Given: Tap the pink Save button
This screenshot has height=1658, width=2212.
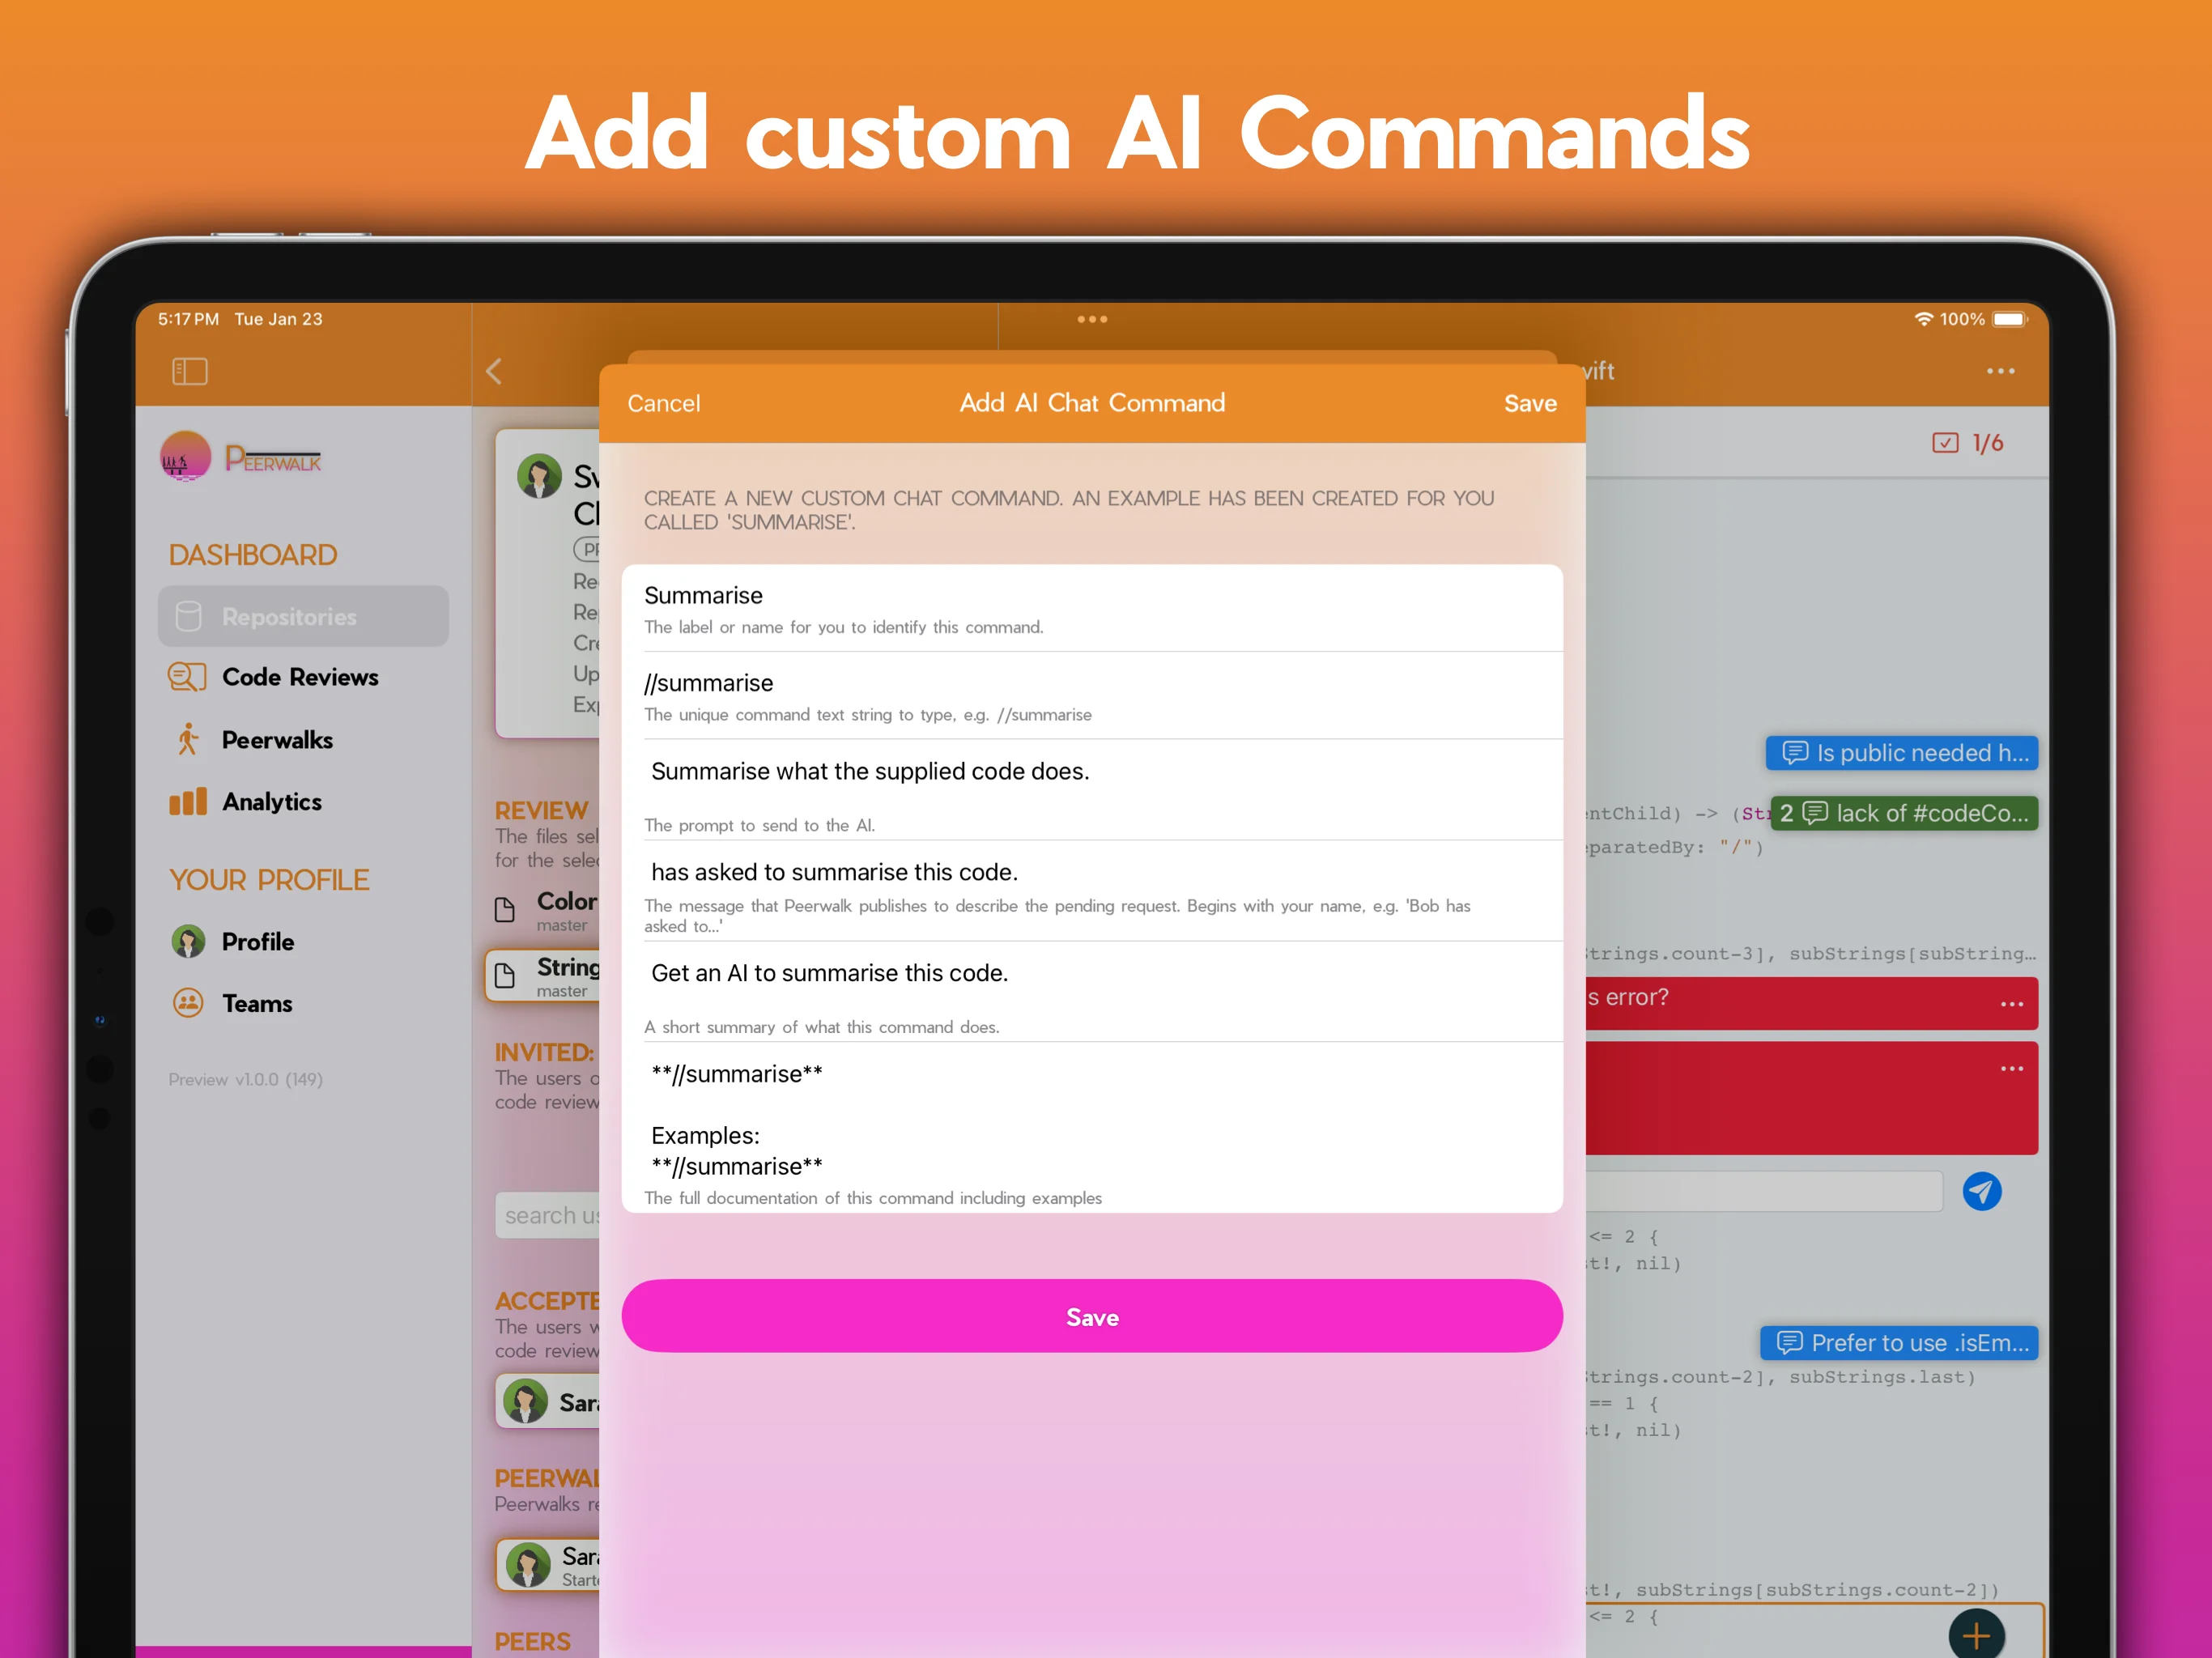Looking at the screenshot, I should click(x=1092, y=1316).
